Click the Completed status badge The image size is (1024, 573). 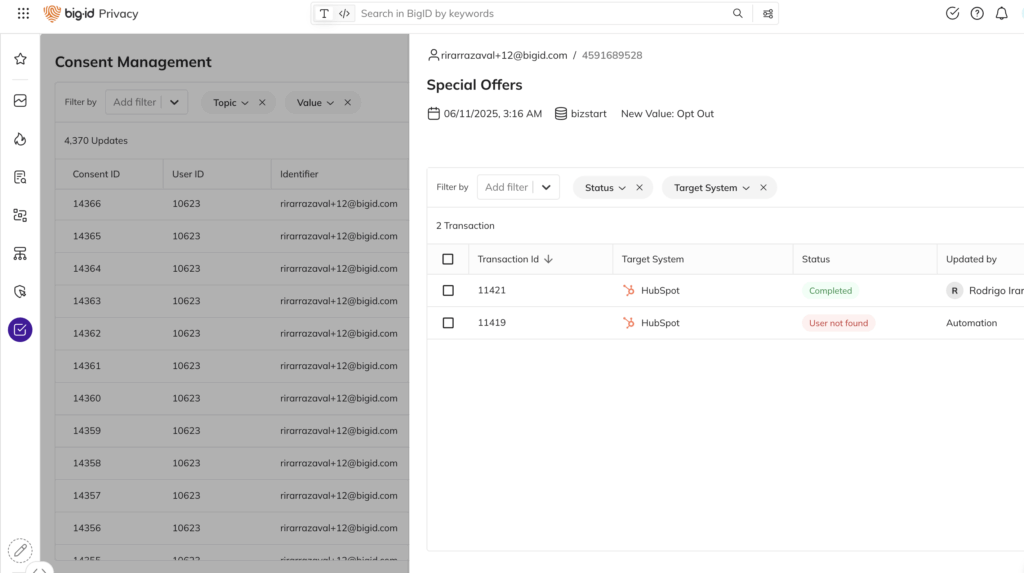point(830,291)
